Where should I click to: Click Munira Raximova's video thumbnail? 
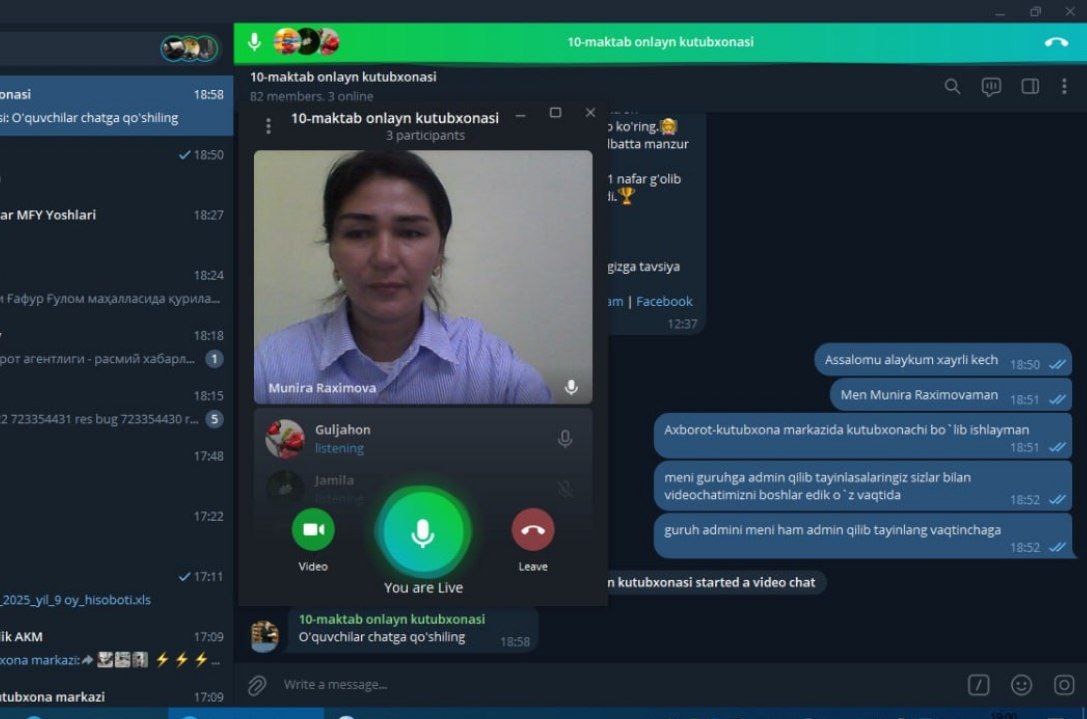click(x=422, y=277)
